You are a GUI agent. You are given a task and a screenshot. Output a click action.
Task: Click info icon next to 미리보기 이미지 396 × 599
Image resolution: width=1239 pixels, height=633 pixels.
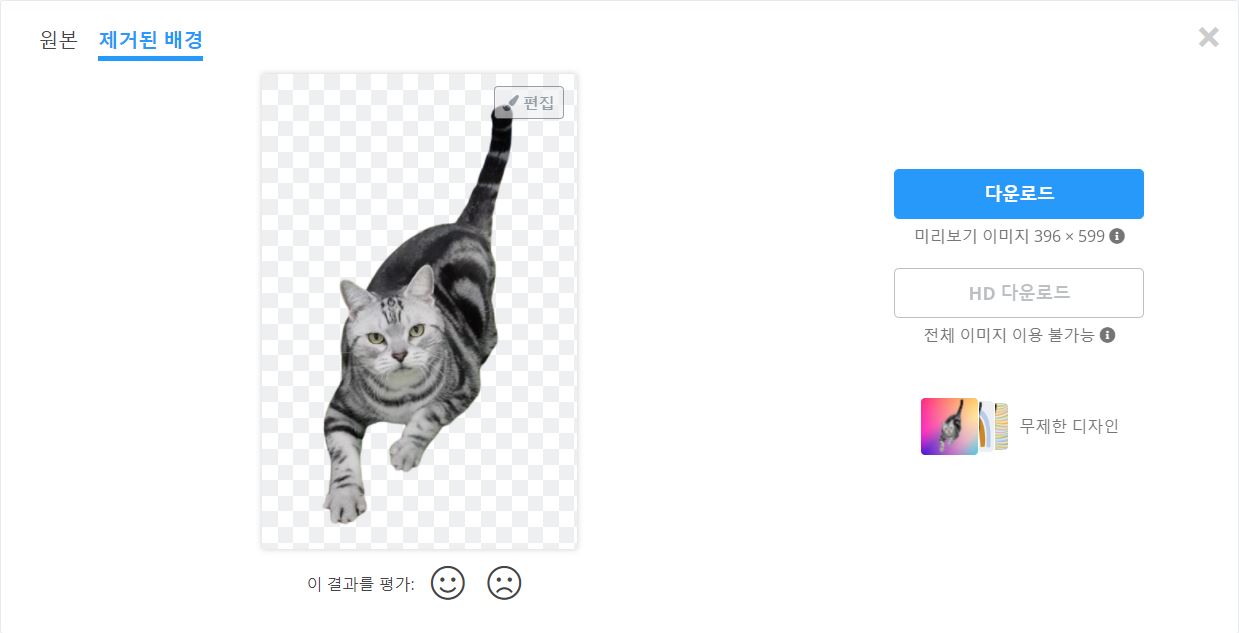click(1117, 236)
